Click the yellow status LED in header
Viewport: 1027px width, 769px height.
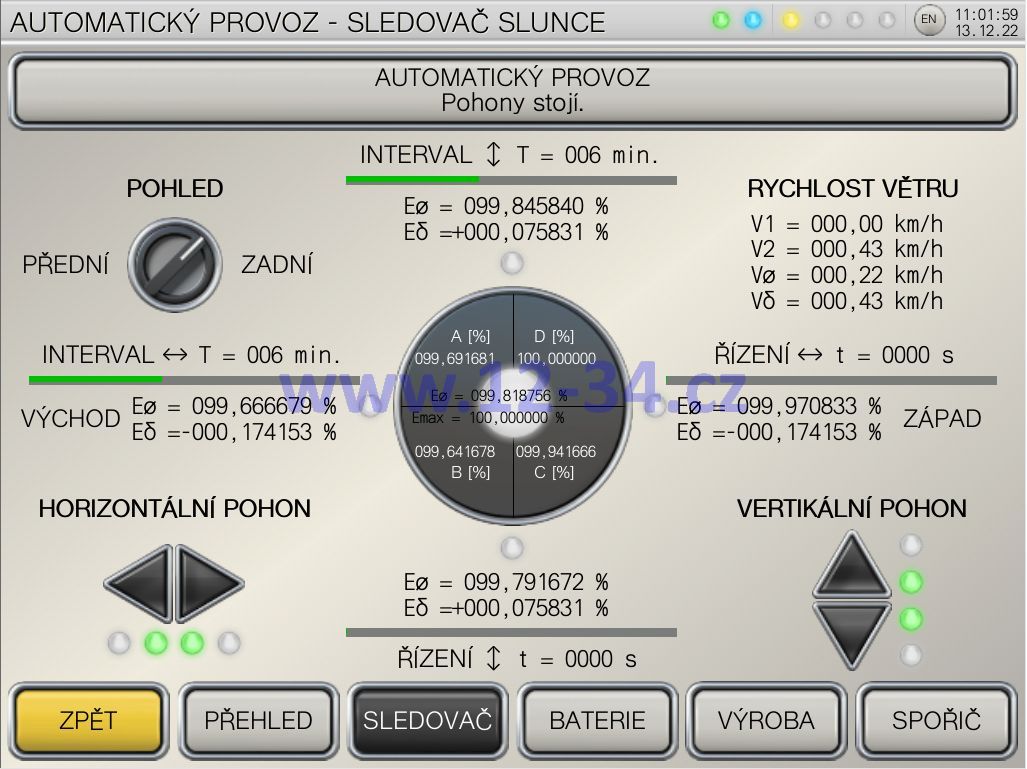[x=791, y=20]
